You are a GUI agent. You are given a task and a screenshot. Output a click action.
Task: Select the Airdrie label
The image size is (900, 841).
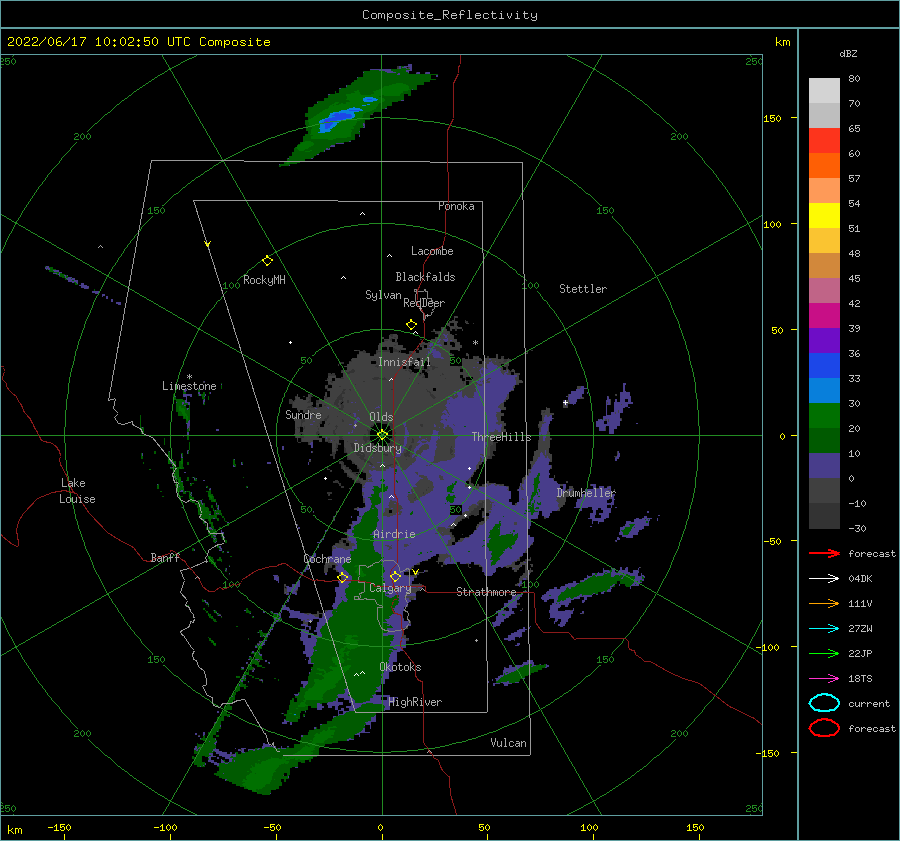coord(394,534)
